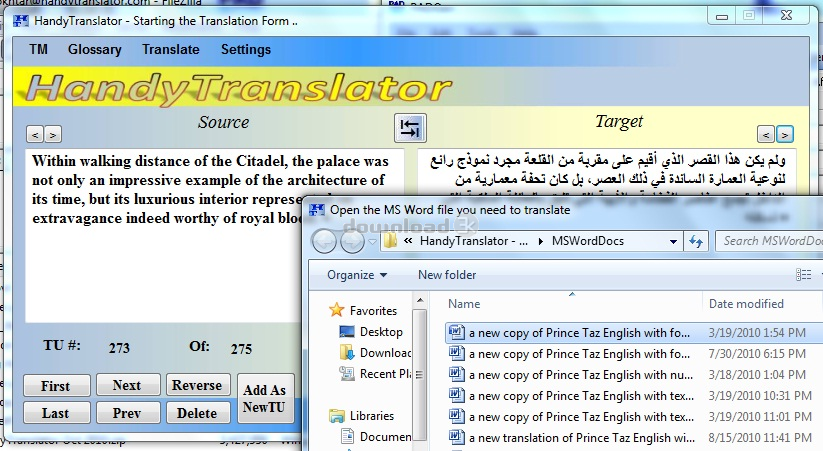Change the view via views icon
This screenshot has width=823, height=451.
click(x=804, y=275)
